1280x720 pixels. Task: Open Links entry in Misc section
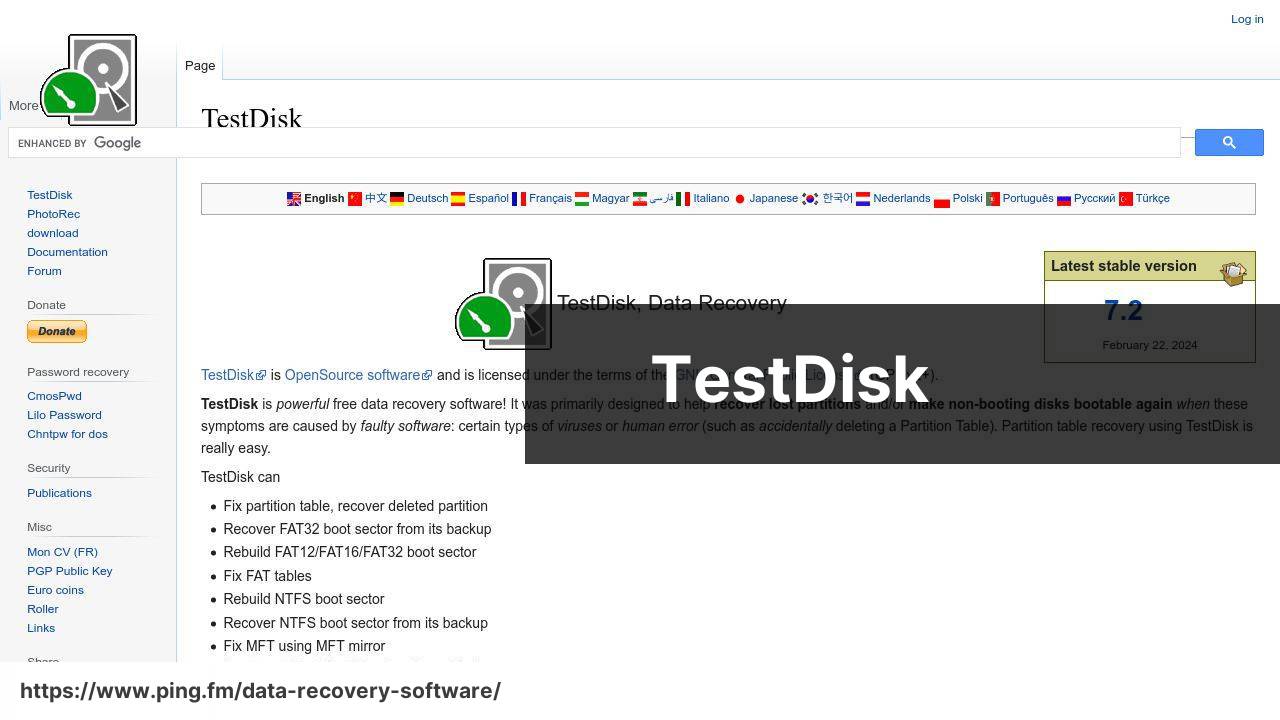pyautogui.click(x=41, y=628)
